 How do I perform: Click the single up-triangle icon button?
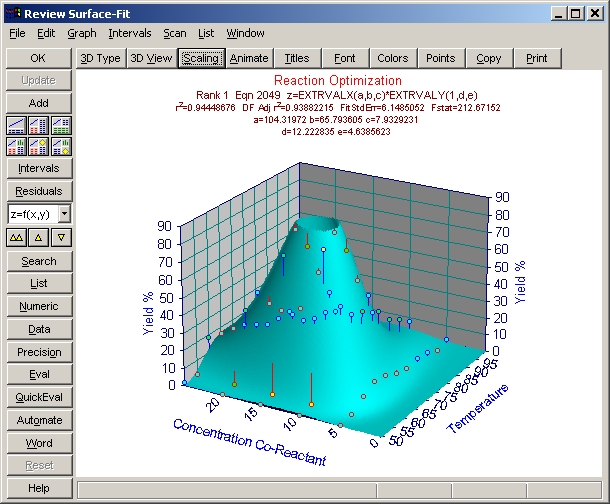[x=39, y=237]
